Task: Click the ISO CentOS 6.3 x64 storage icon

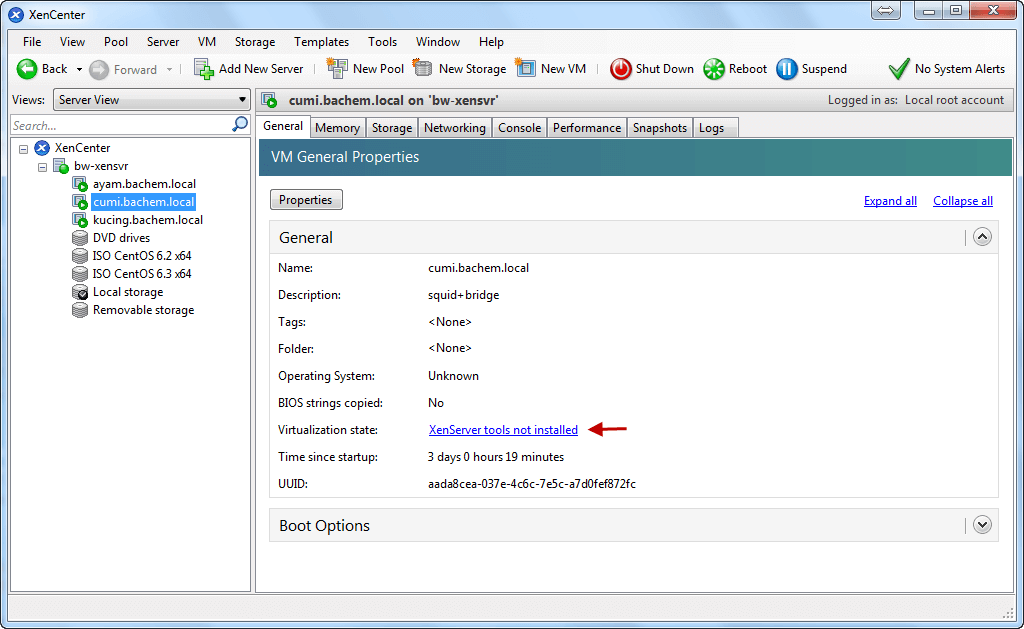Action: 80,274
